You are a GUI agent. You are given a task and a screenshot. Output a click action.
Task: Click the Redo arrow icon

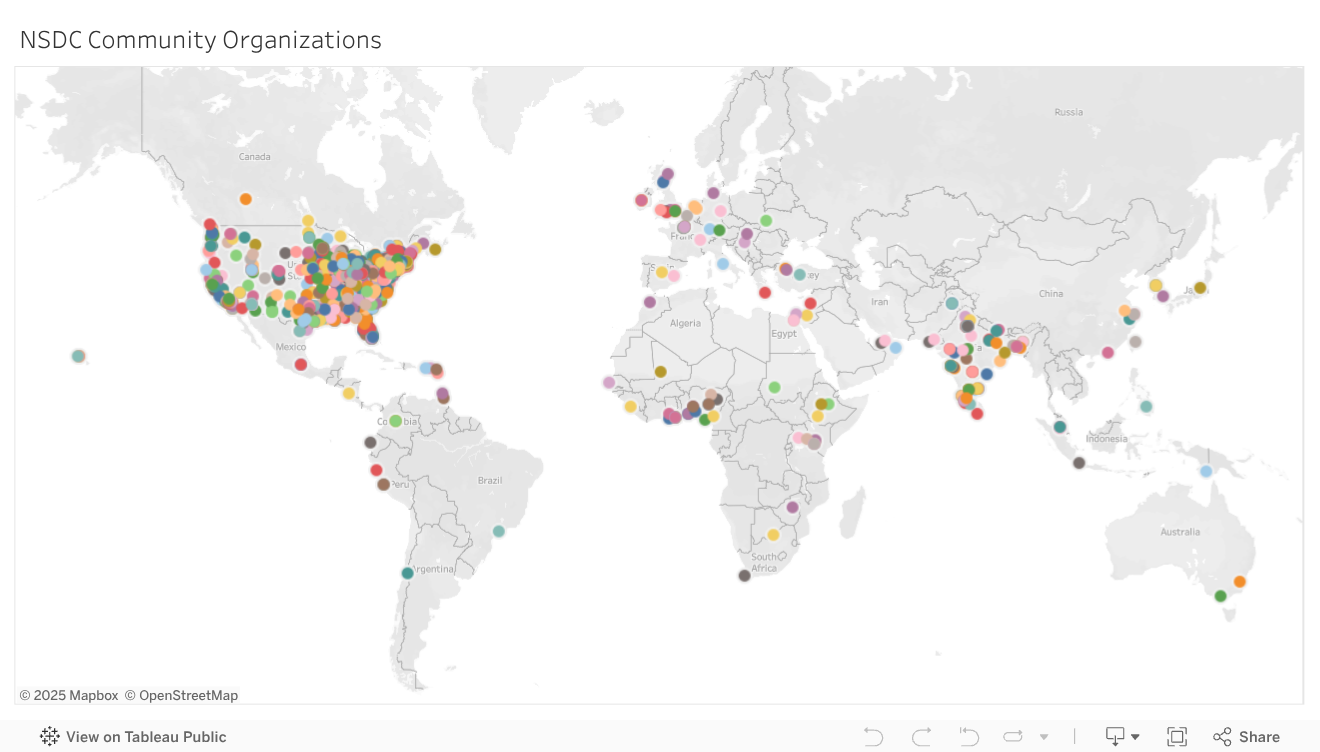pos(921,737)
